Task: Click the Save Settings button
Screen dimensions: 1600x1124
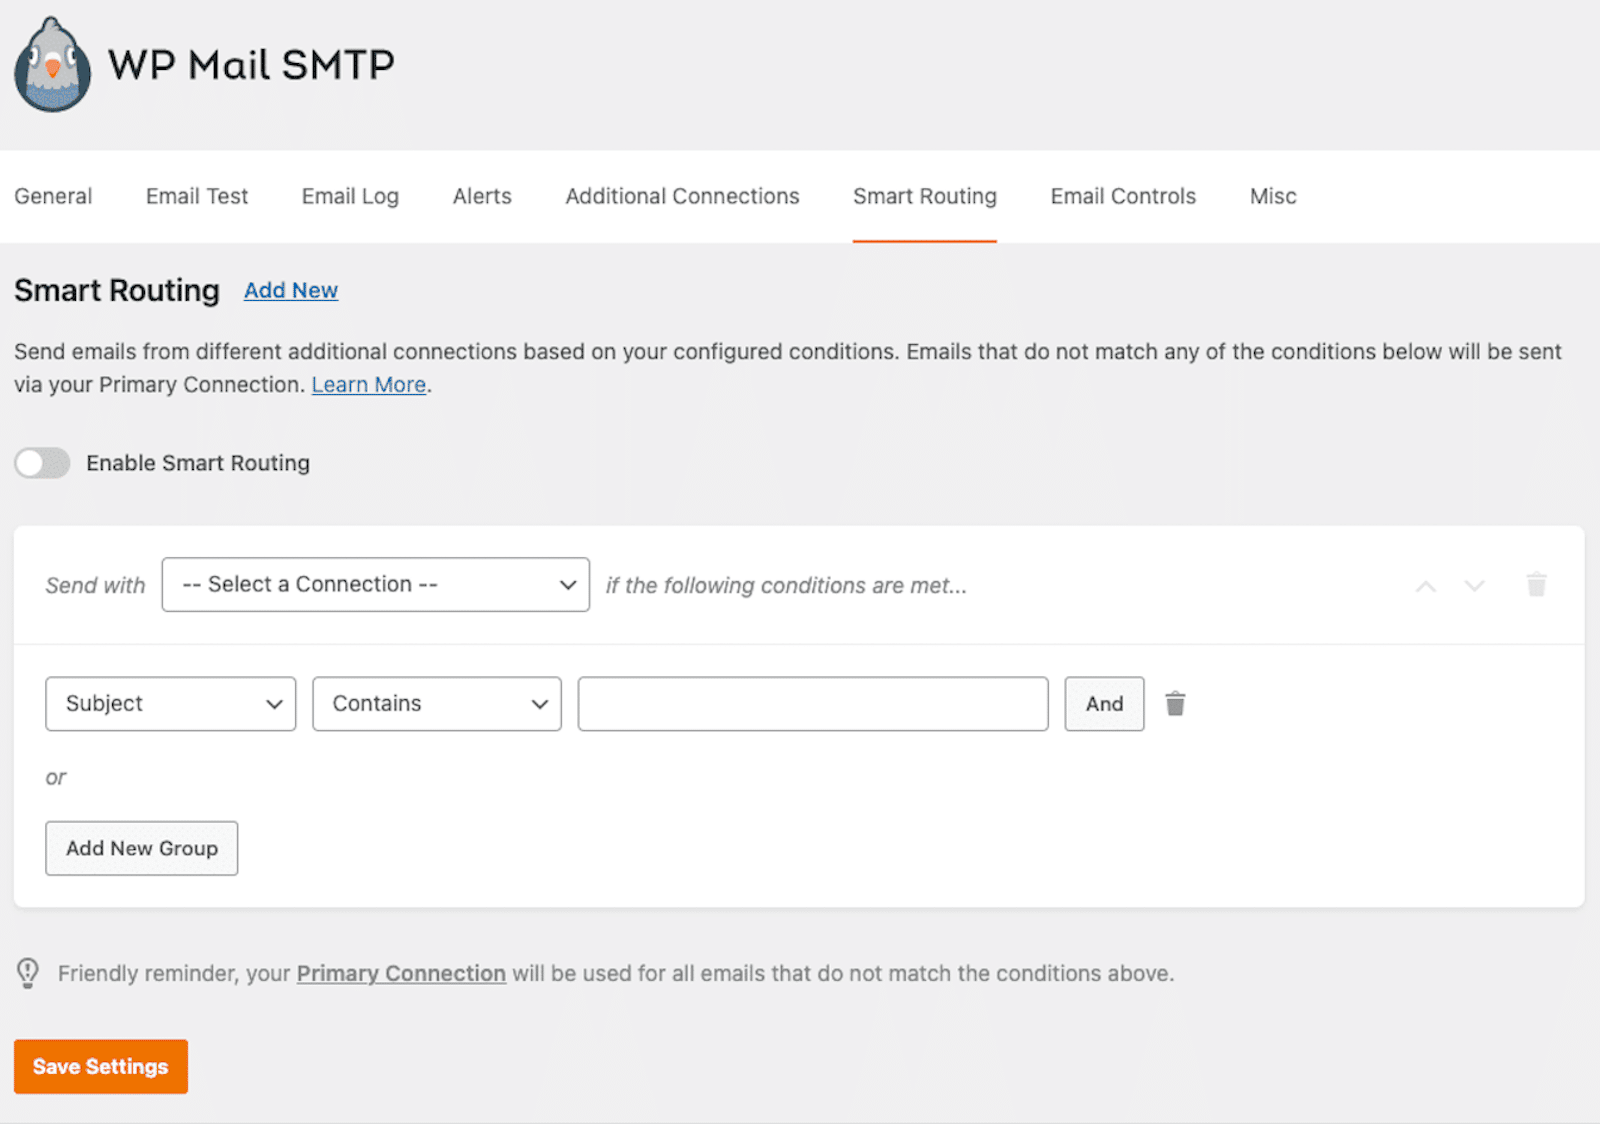Action: pos(101,1067)
